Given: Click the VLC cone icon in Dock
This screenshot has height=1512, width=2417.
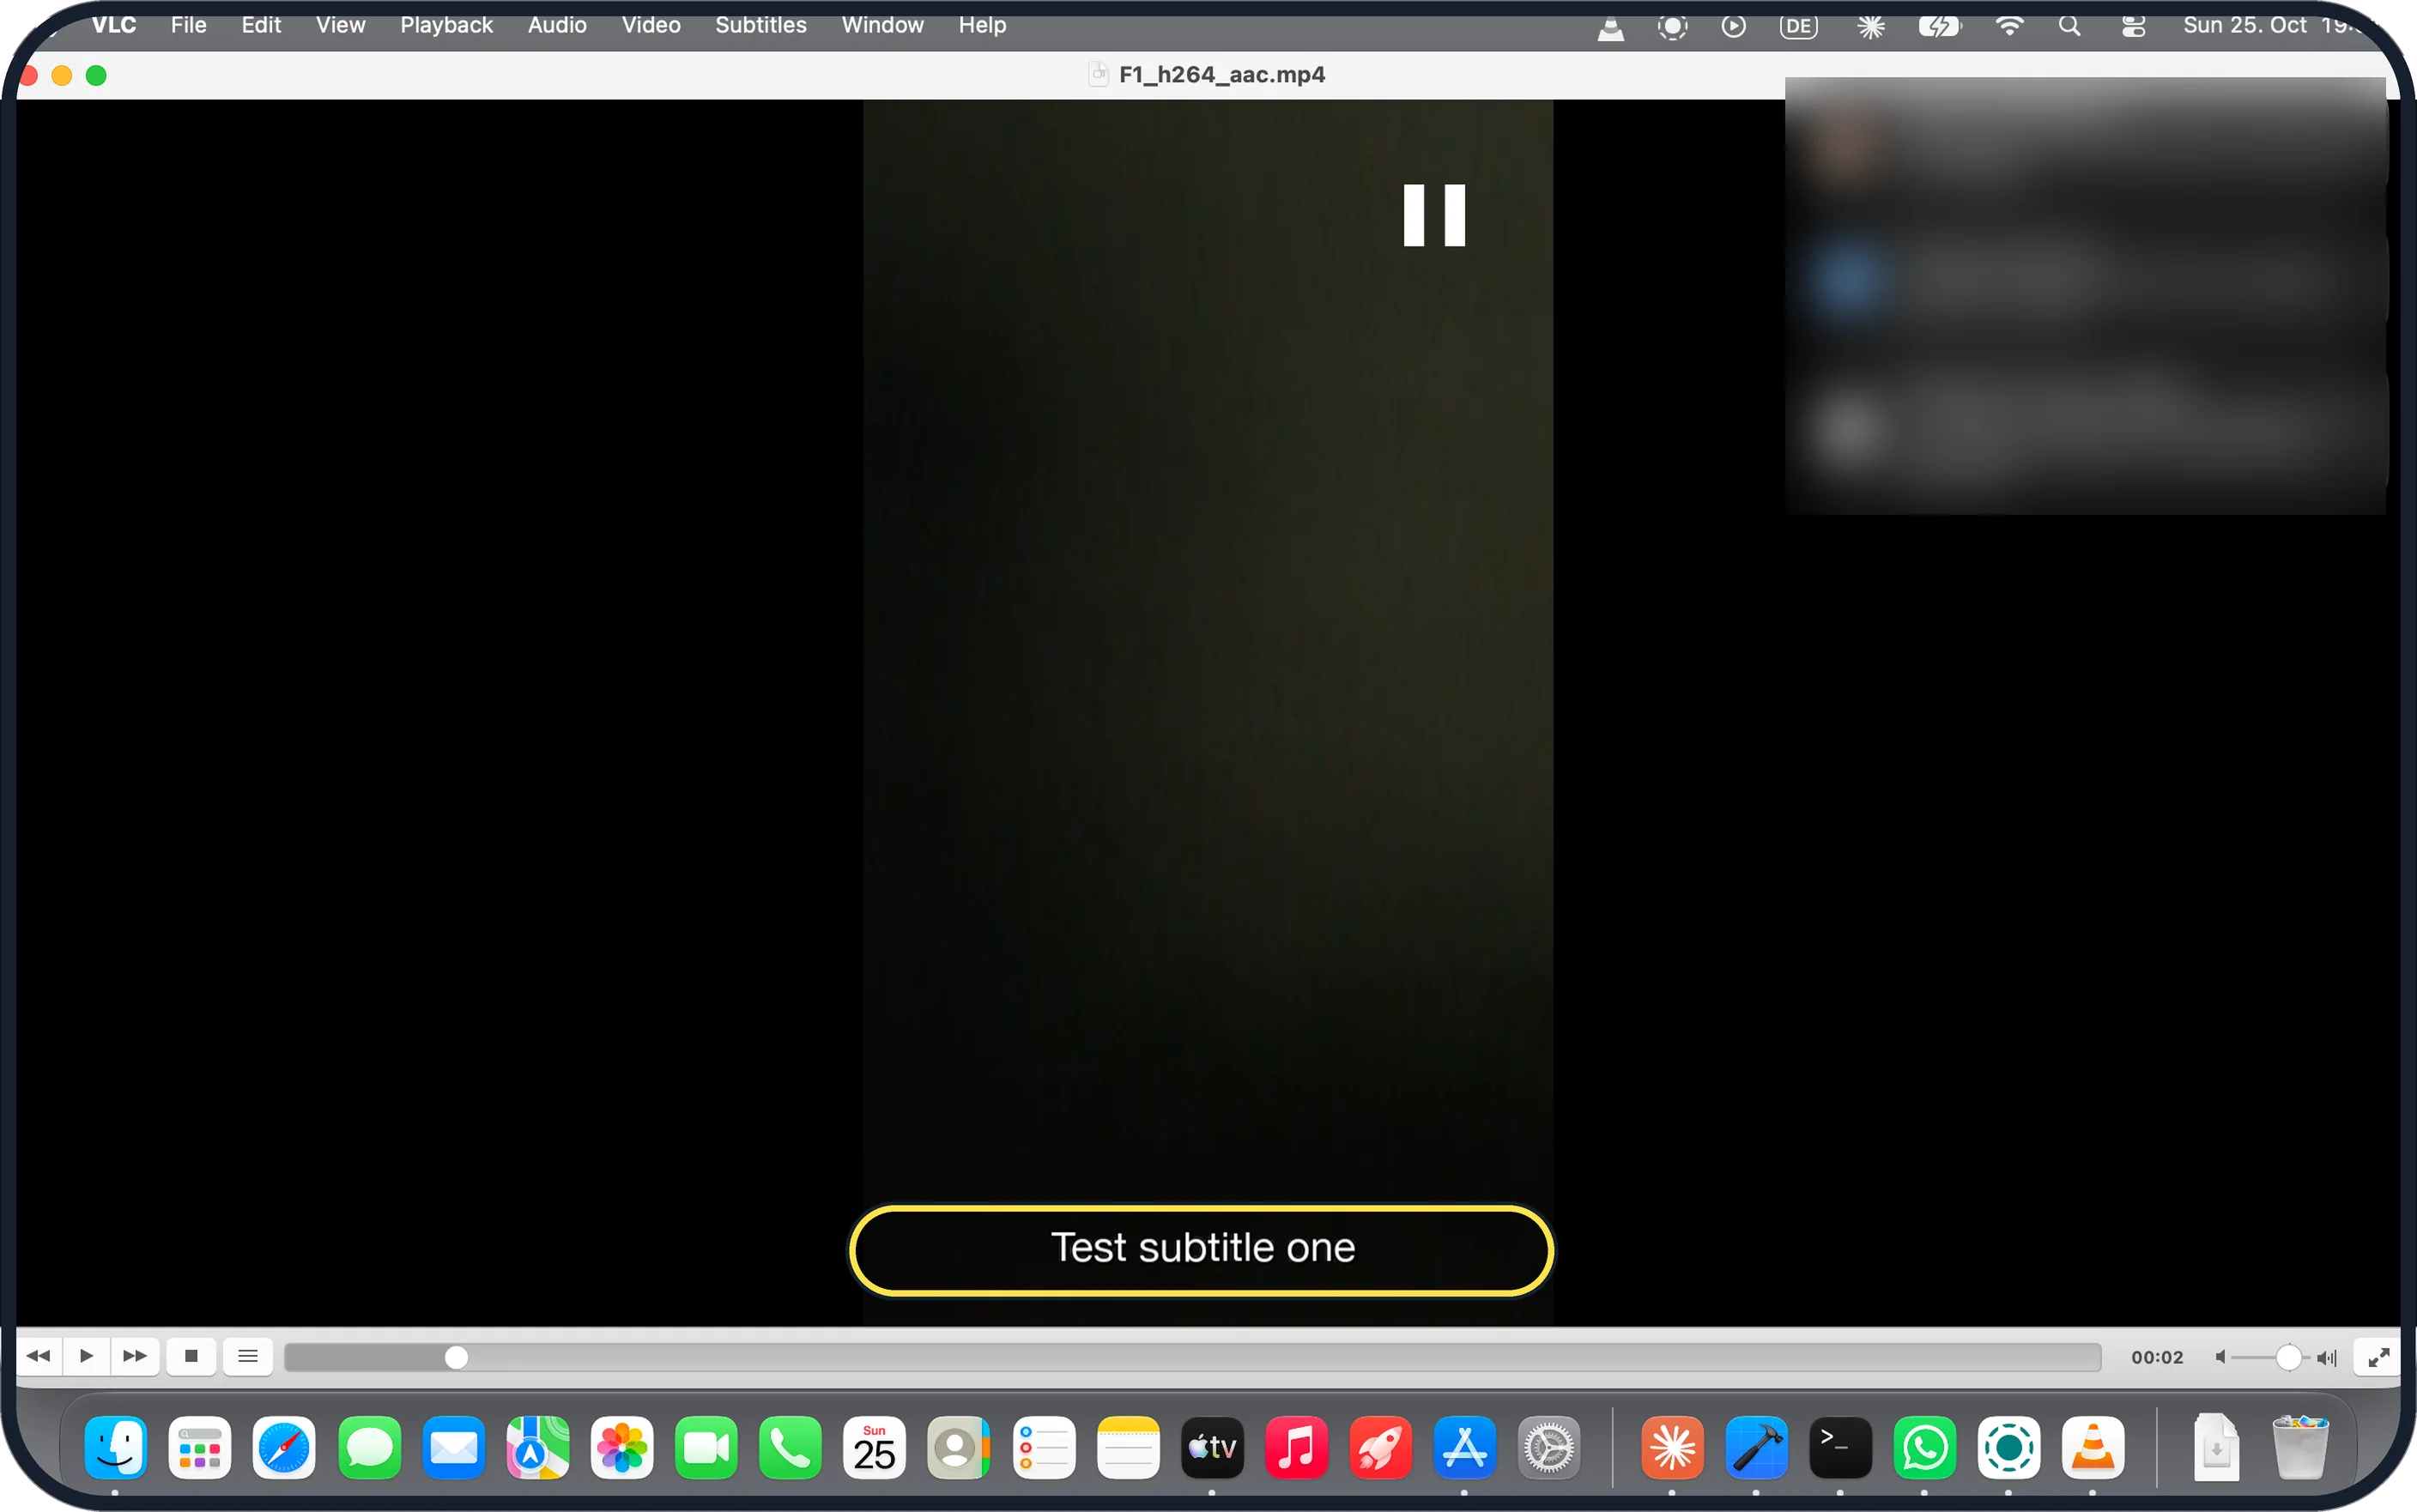Looking at the screenshot, I should 2093,1447.
